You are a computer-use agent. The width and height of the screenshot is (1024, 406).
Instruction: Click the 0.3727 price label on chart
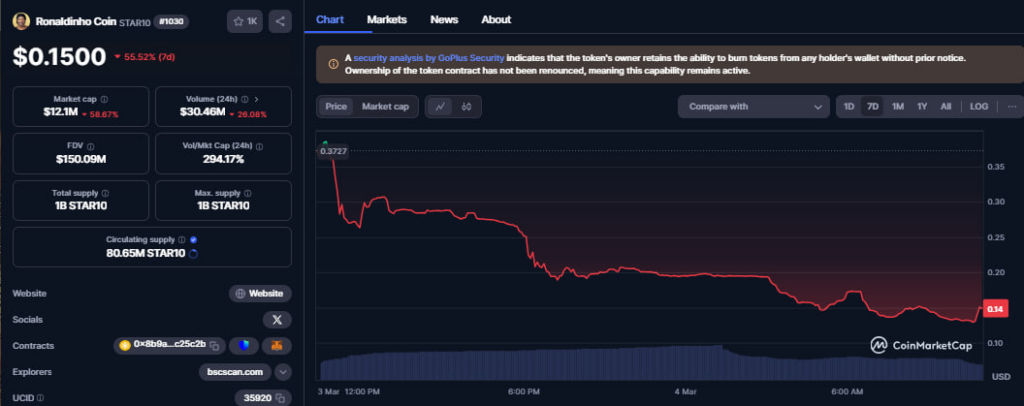[x=333, y=151]
